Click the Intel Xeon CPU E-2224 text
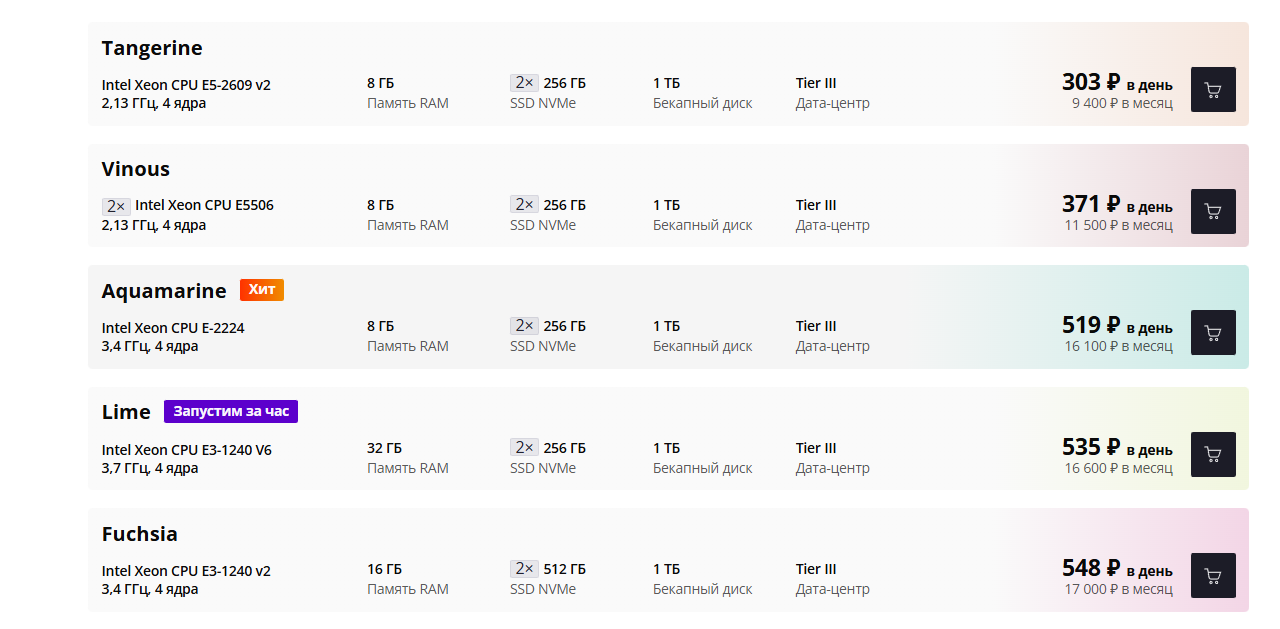1280x629 pixels. [x=173, y=328]
